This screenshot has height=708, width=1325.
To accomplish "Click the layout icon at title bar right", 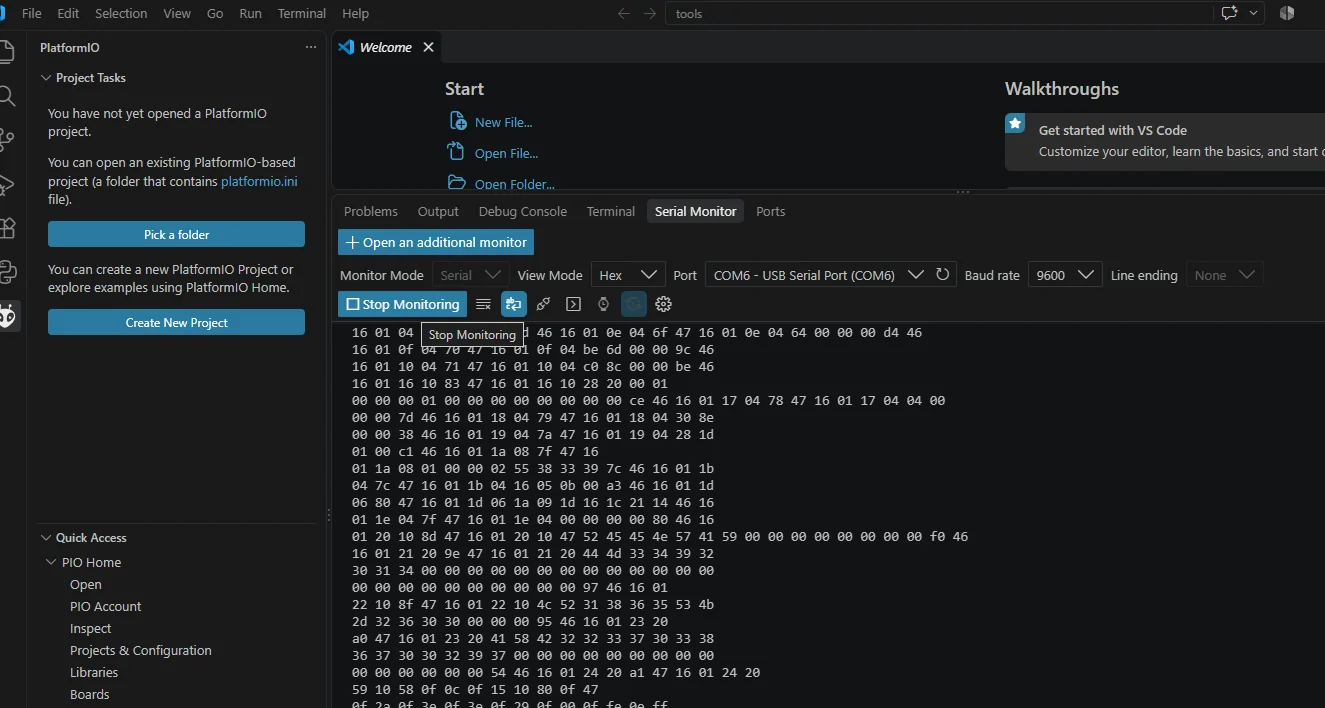I will click(1287, 13).
